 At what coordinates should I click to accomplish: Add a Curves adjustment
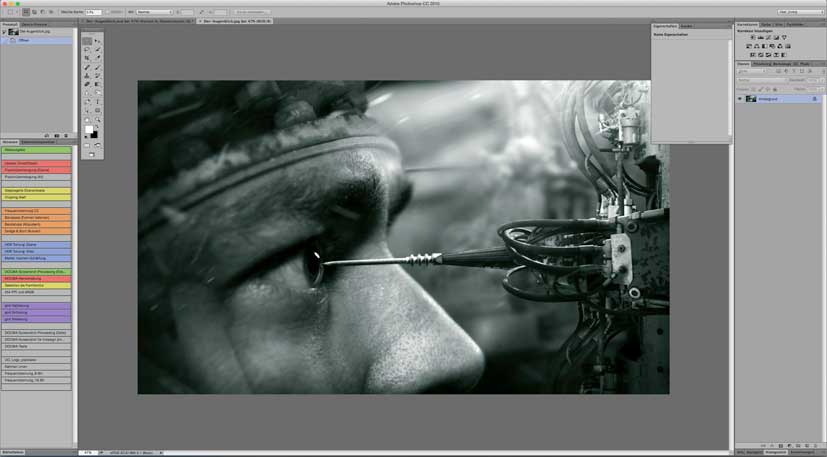click(768, 37)
